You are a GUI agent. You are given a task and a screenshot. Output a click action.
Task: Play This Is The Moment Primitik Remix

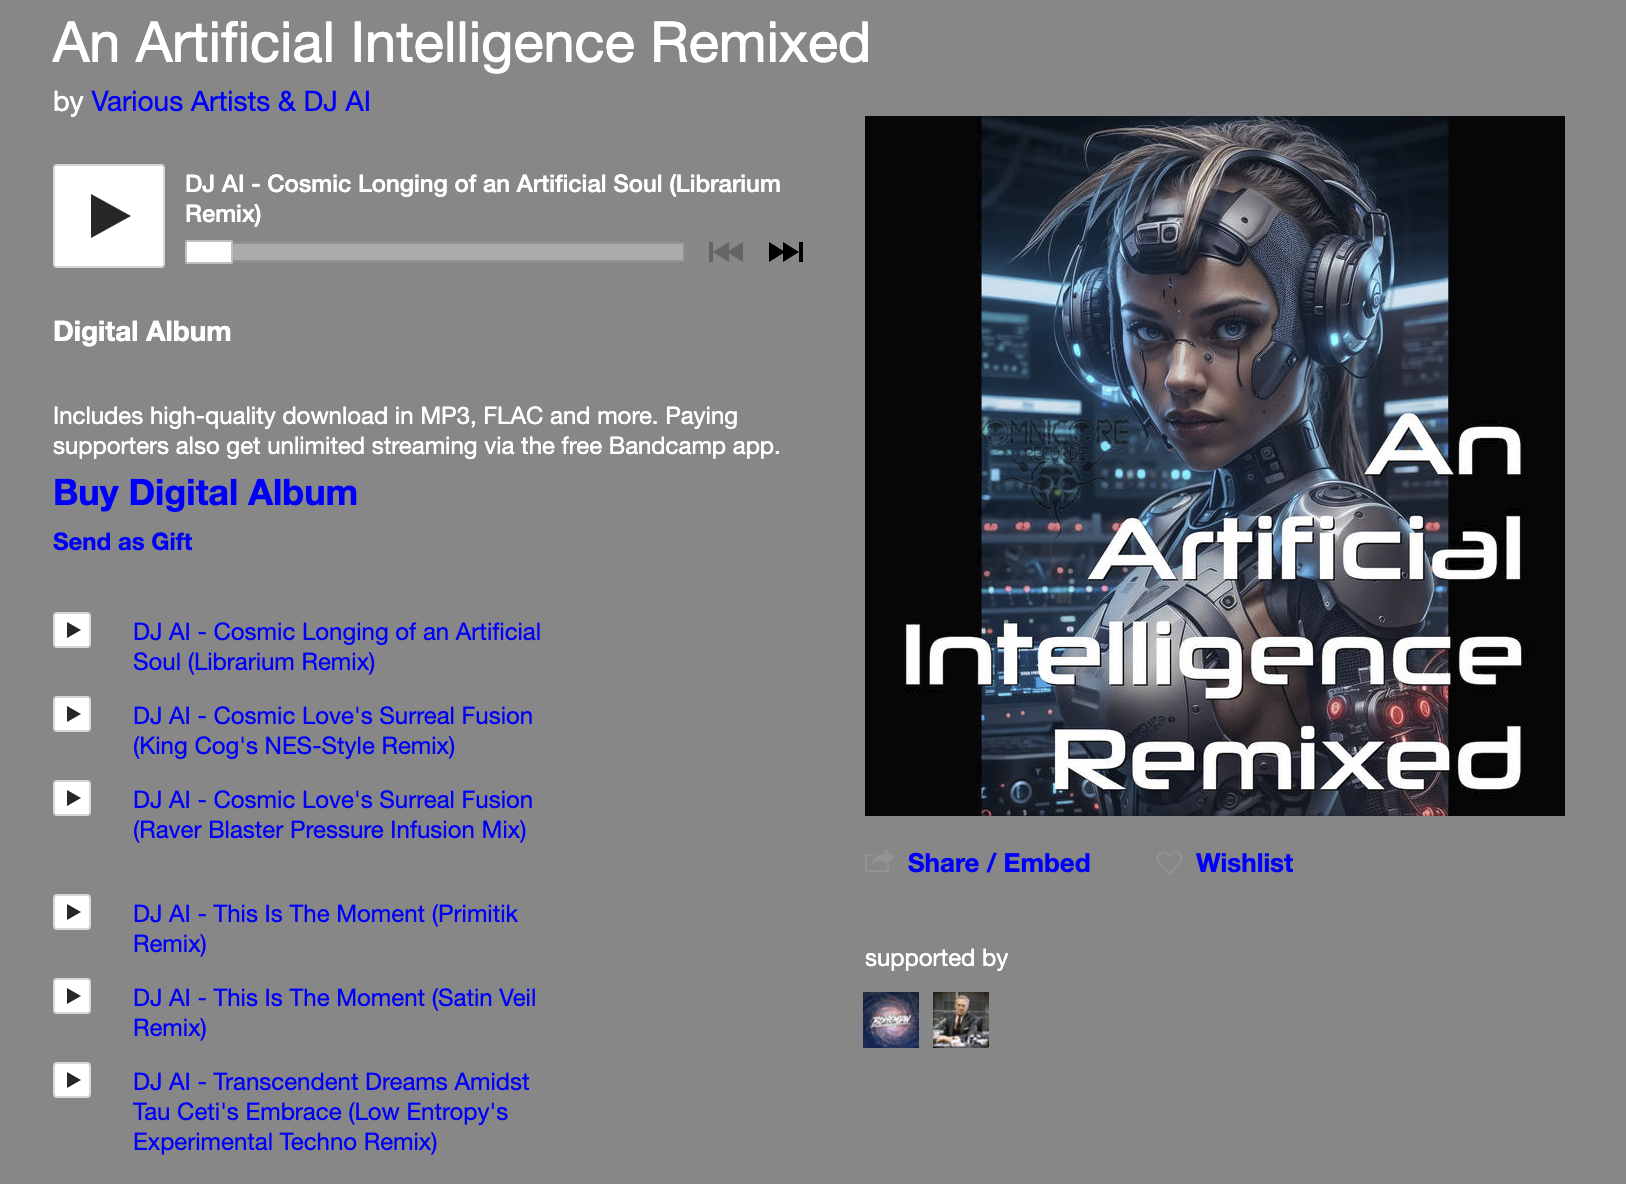coord(72,912)
